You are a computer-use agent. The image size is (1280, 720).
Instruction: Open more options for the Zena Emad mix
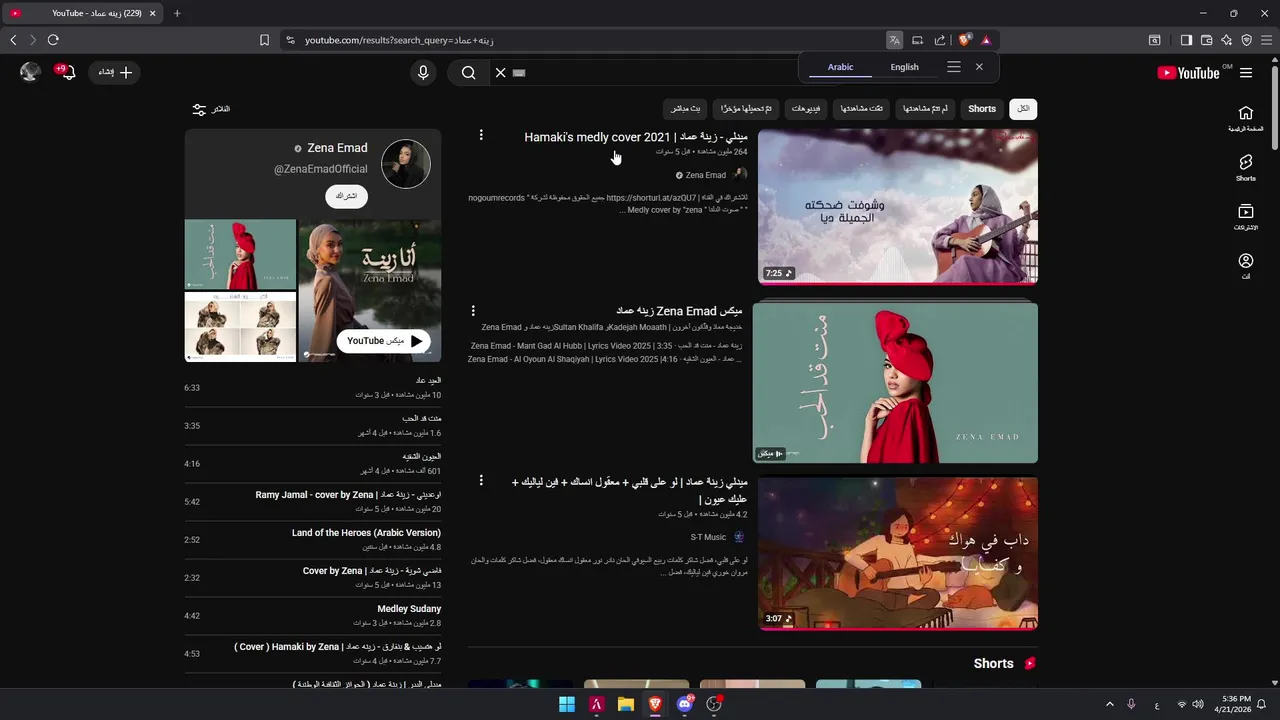(473, 311)
